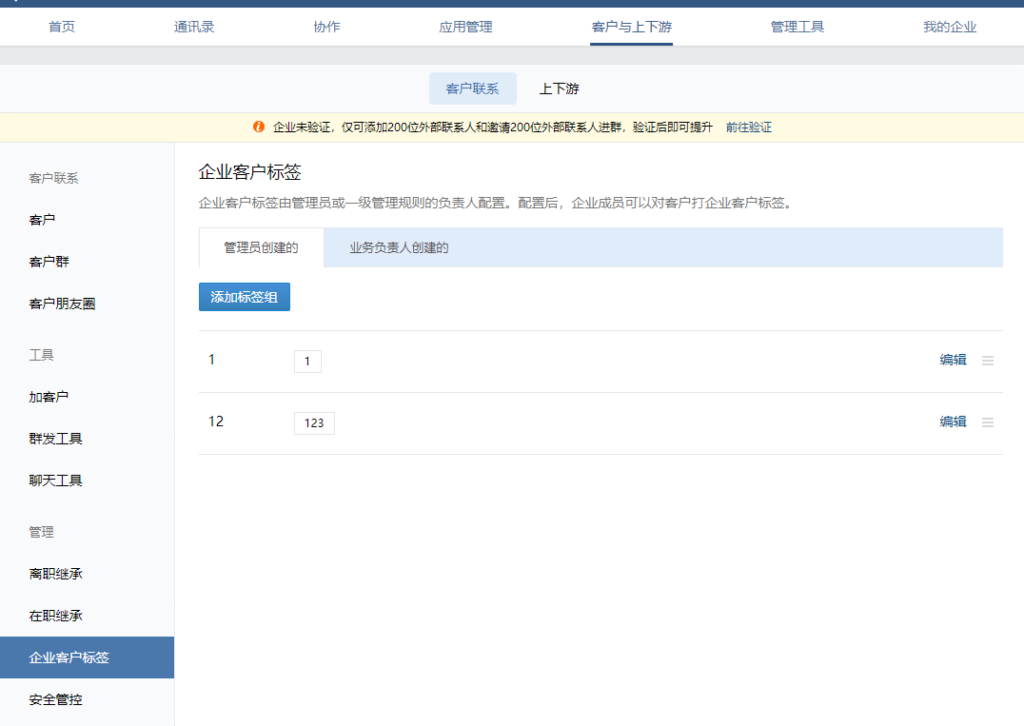
Task: Click the orange warning icon in the notice bar
Action: click(261, 127)
